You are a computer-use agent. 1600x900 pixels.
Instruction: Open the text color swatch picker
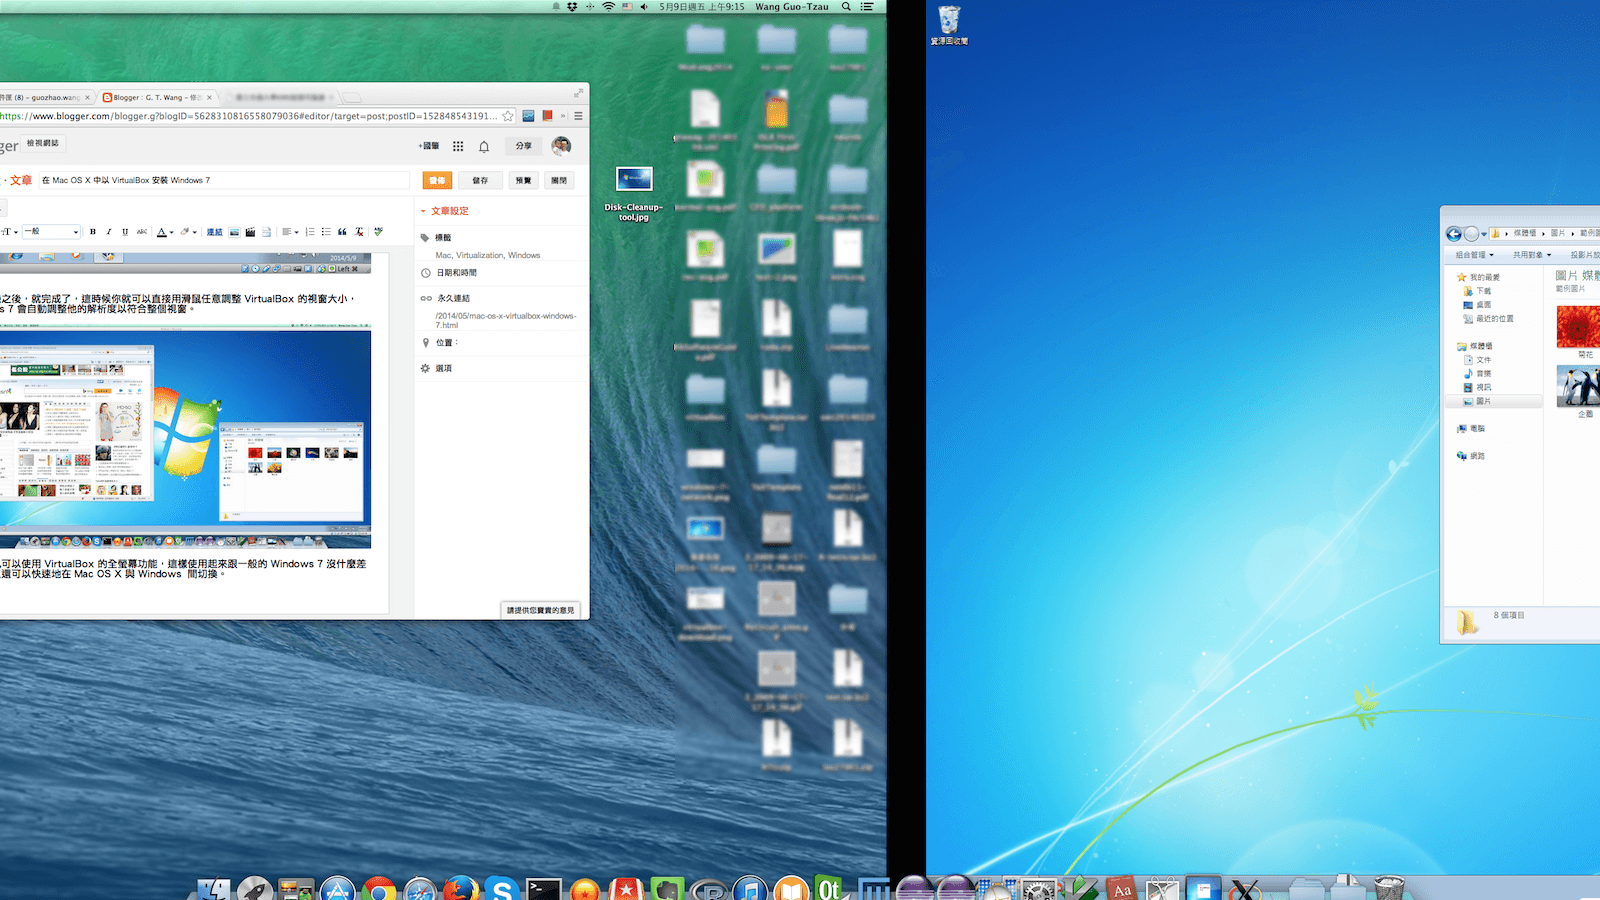click(163, 232)
